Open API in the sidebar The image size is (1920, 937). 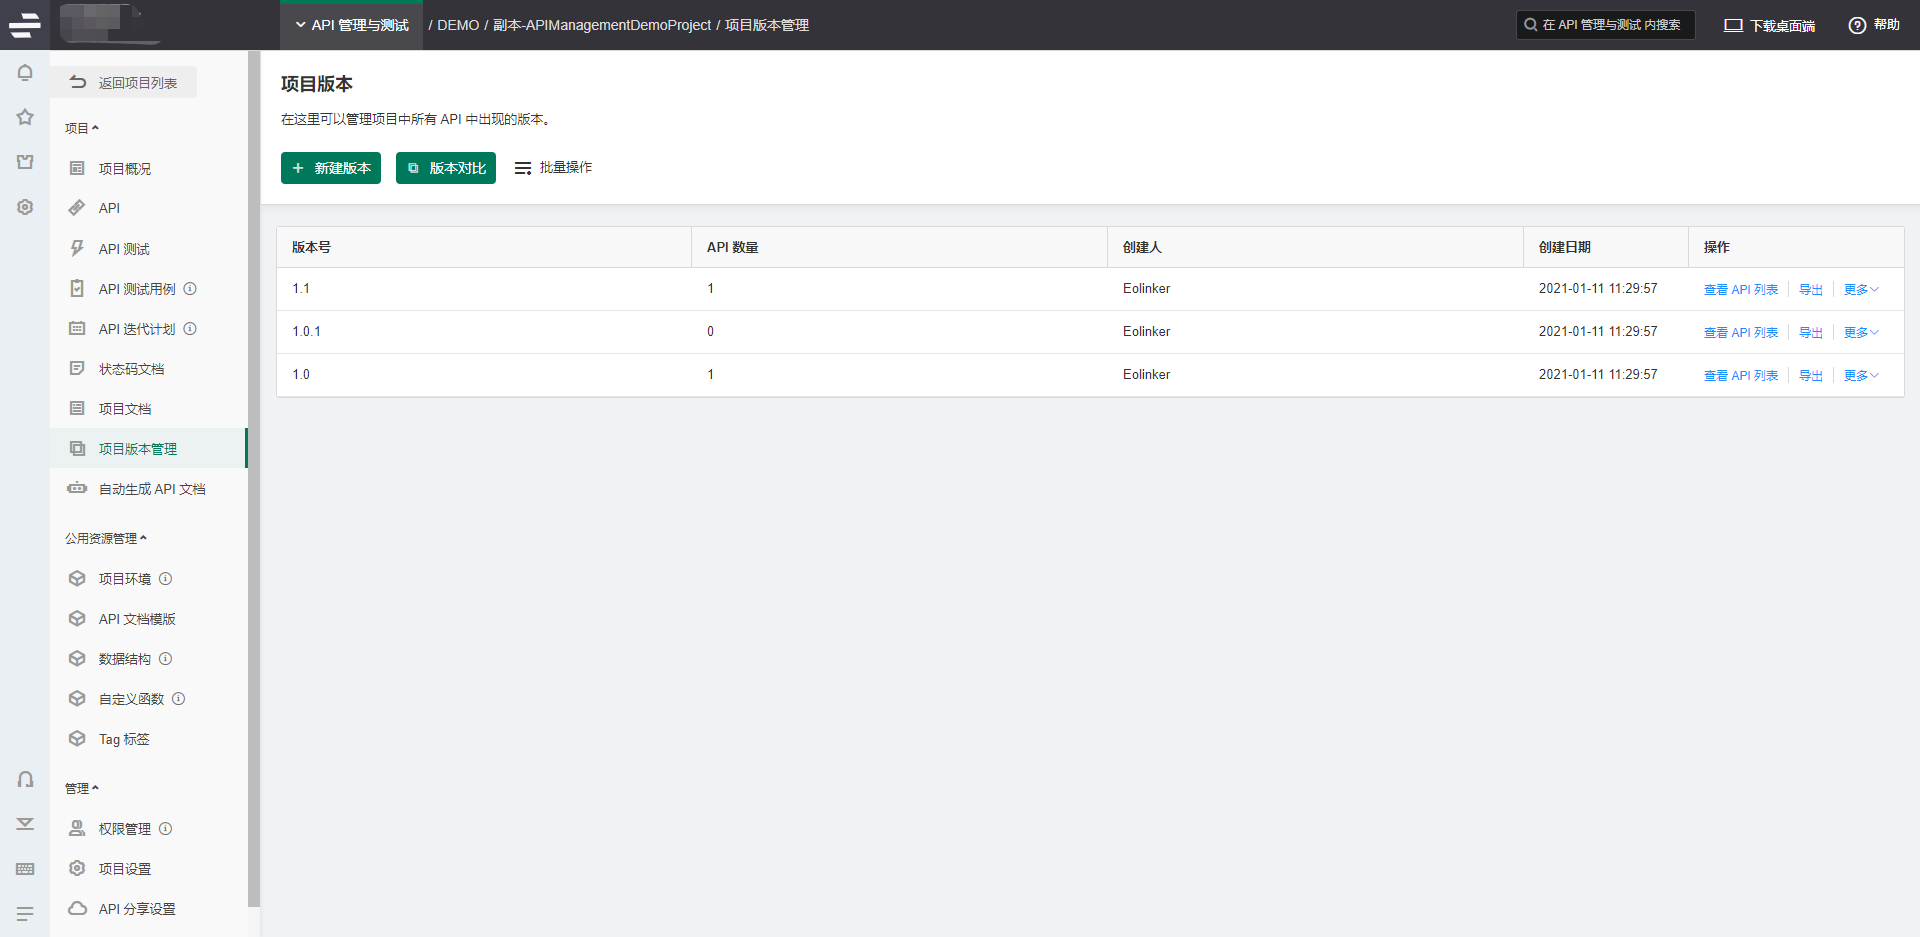click(x=148, y=209)
